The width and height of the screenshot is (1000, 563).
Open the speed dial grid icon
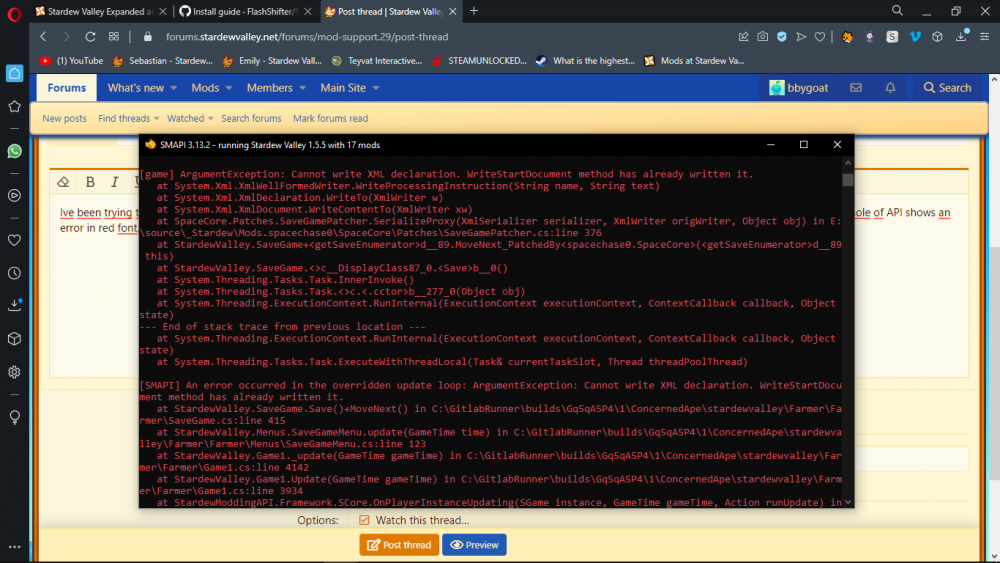pyautogui.click(x=114, y=37)
